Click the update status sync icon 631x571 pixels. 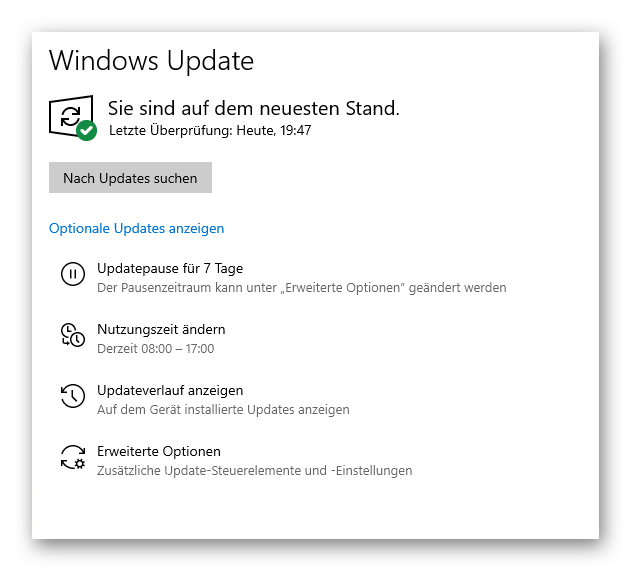tap(71, 116)
